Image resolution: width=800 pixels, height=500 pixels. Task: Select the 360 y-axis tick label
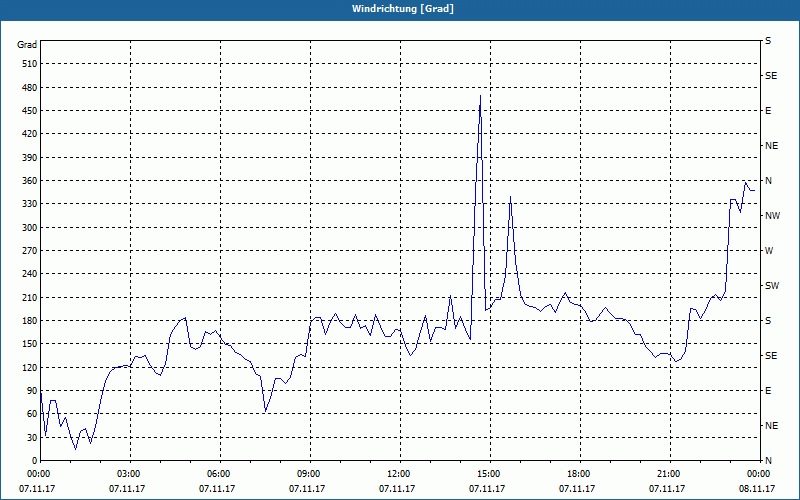(x=31, y=181)
